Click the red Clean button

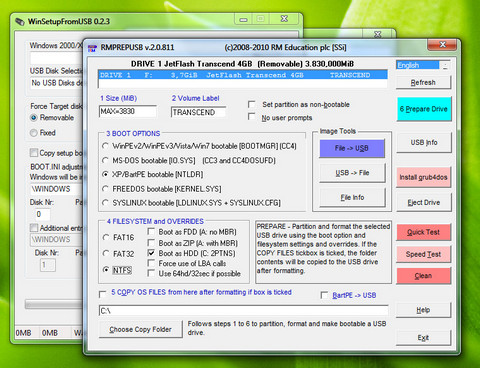click(423, 276)
